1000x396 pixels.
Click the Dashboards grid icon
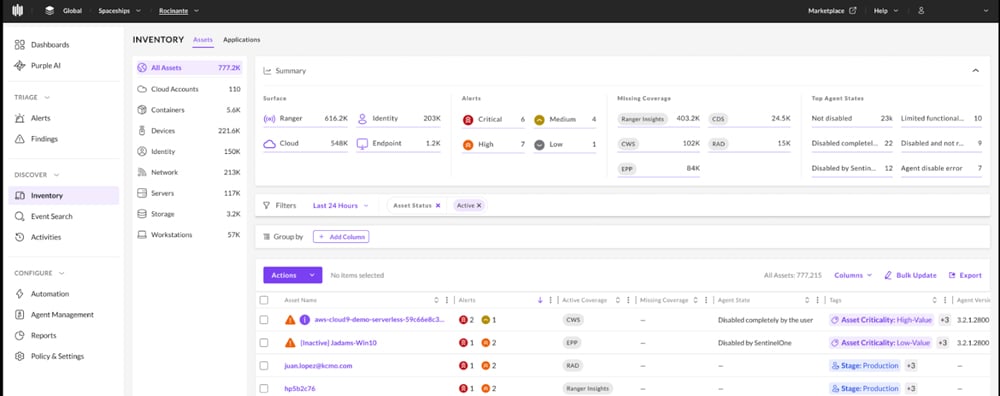click(x=20, y=45)
